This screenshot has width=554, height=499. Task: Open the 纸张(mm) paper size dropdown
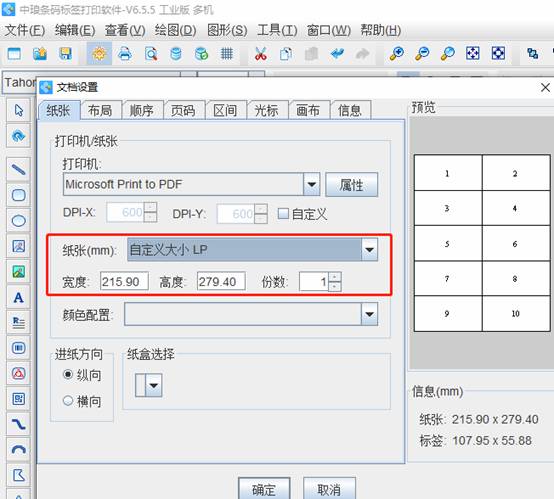(x=370, y=250)
